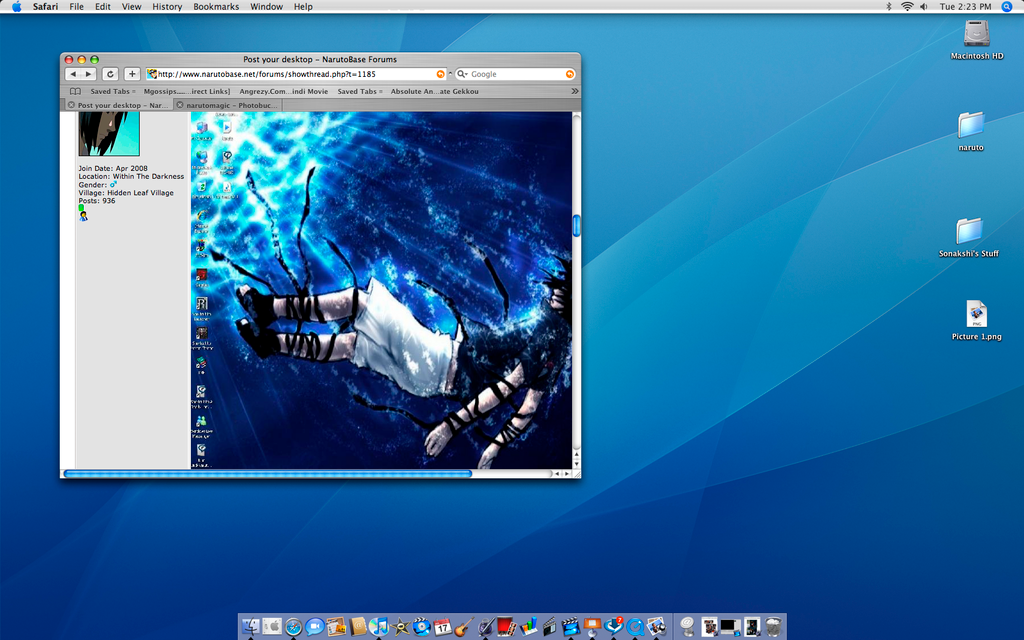The image size is (1024, 640).
Task: Open Address Book from the Dock
Action: (x=358, y=627)
